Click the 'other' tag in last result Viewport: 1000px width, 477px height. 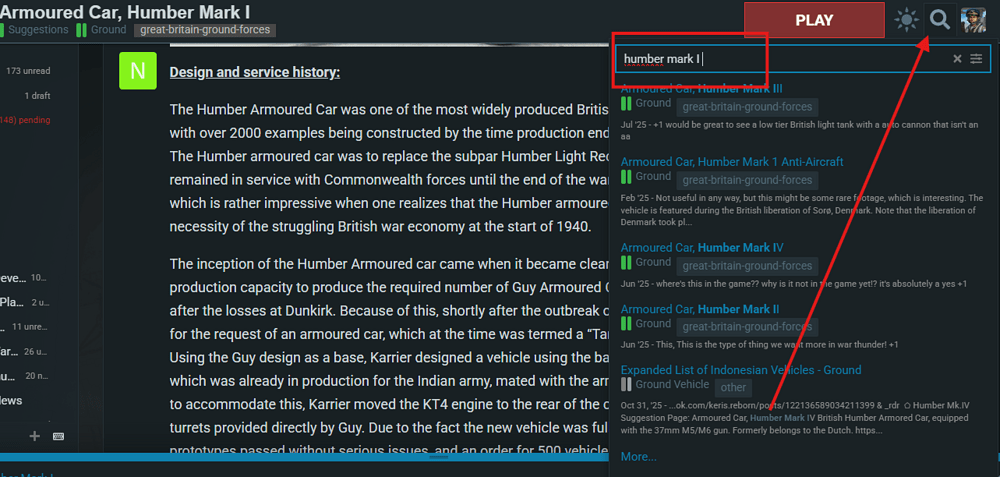click(x=733, y=387)
